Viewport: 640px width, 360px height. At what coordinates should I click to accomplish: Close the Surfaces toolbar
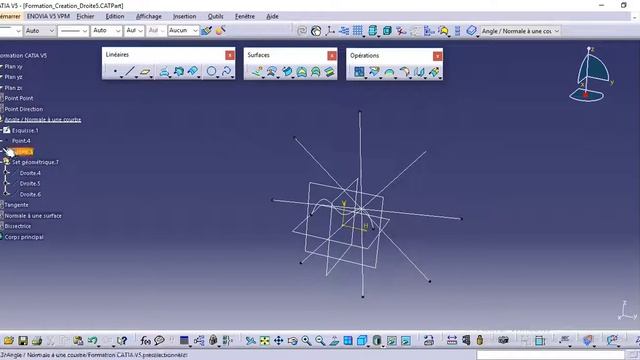click(x=332, y=55)
